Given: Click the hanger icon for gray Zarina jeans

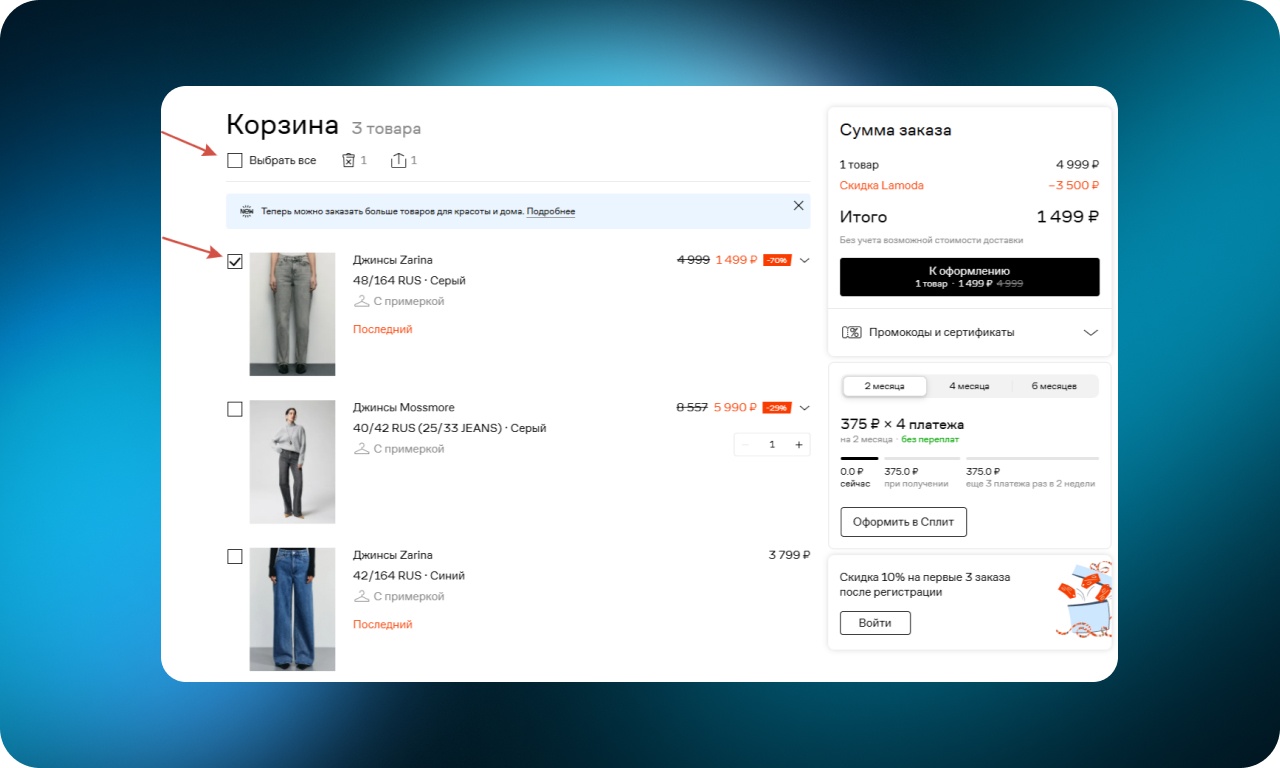Looking at the screenshot, I should [361, 301].
